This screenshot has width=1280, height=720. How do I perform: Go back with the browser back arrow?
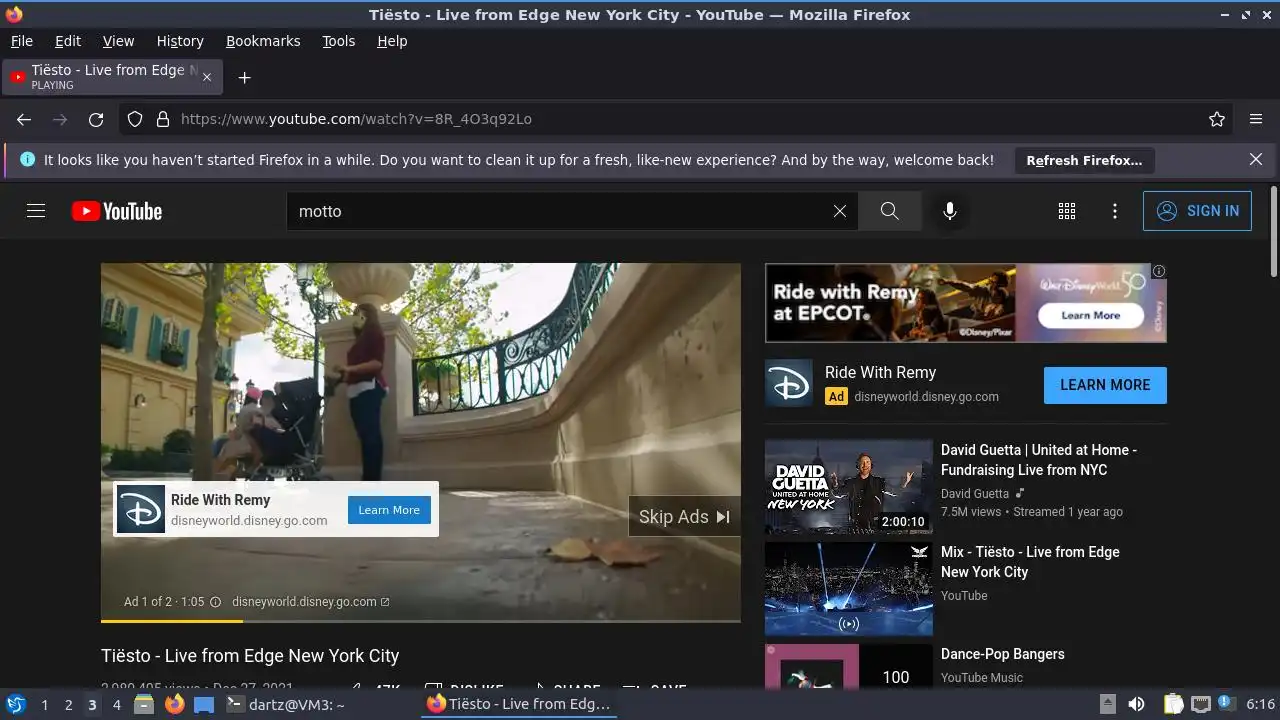(24, 119)
